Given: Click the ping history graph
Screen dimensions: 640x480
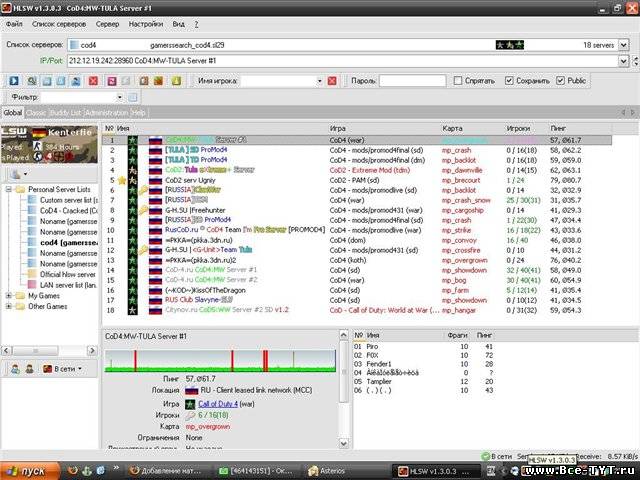Looking at the screenshot, I should 220,361.
